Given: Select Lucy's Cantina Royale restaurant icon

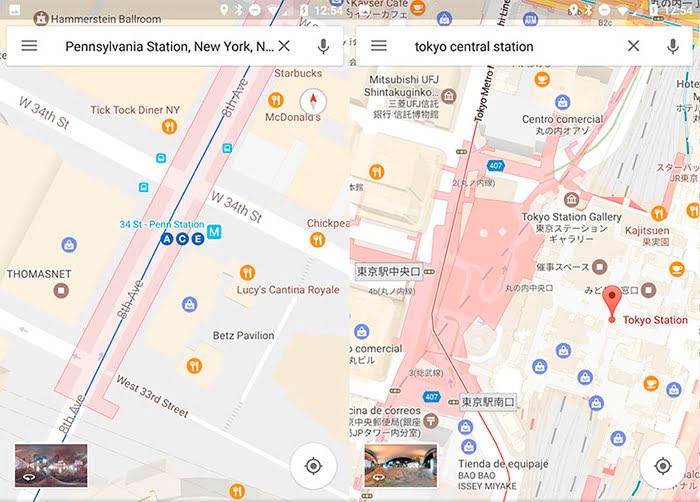Looking at the screenshot, I should tap(247, 272).
